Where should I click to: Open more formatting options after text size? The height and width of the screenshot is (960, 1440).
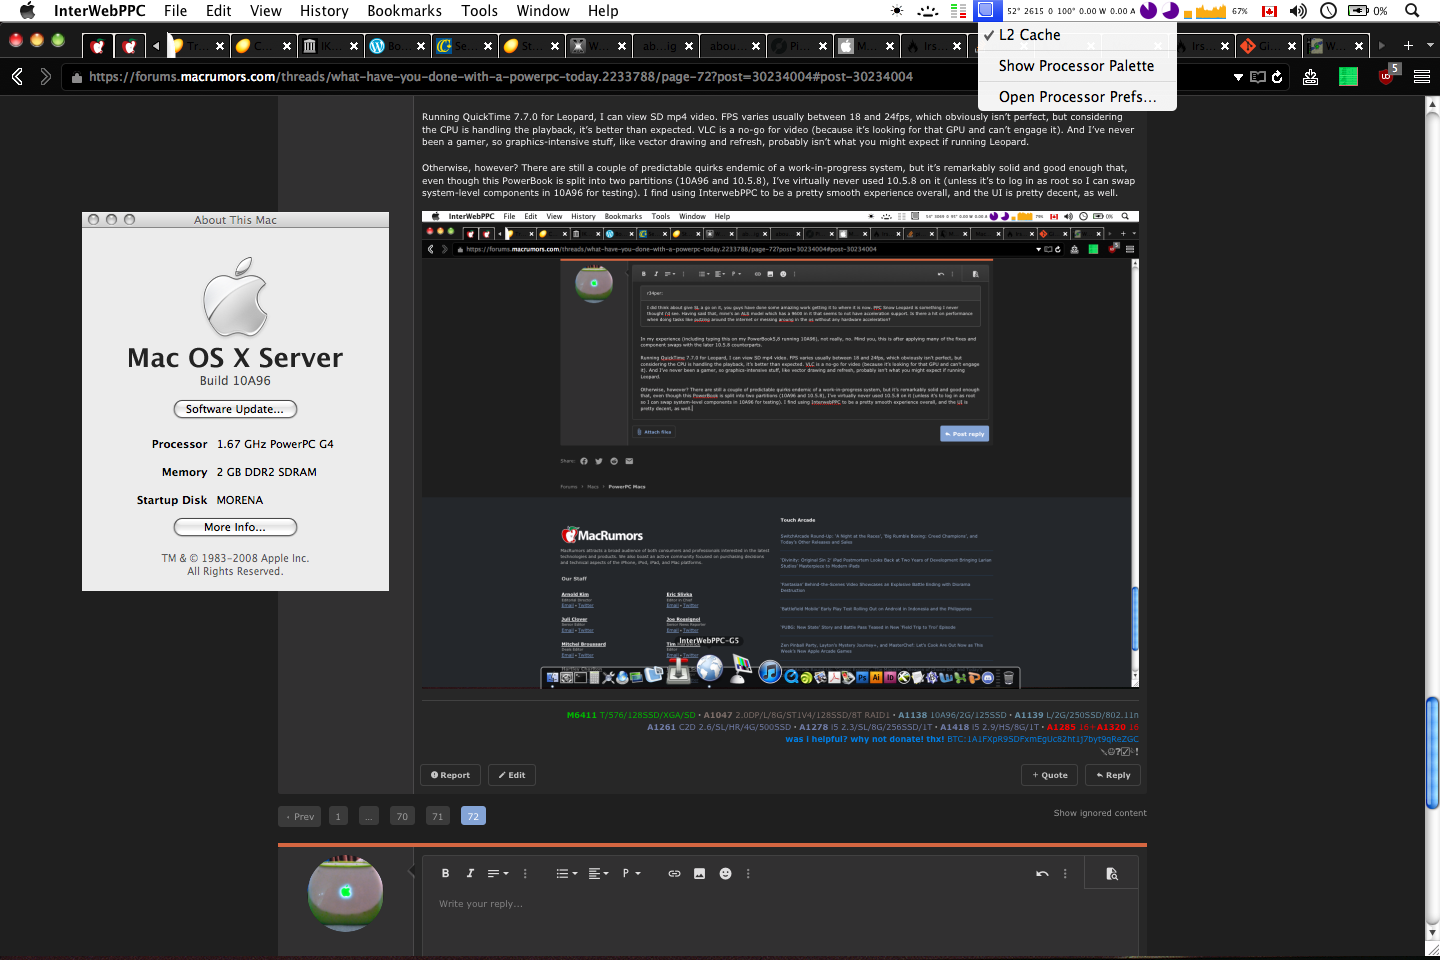pyautogui.click(x=525, y=873)
